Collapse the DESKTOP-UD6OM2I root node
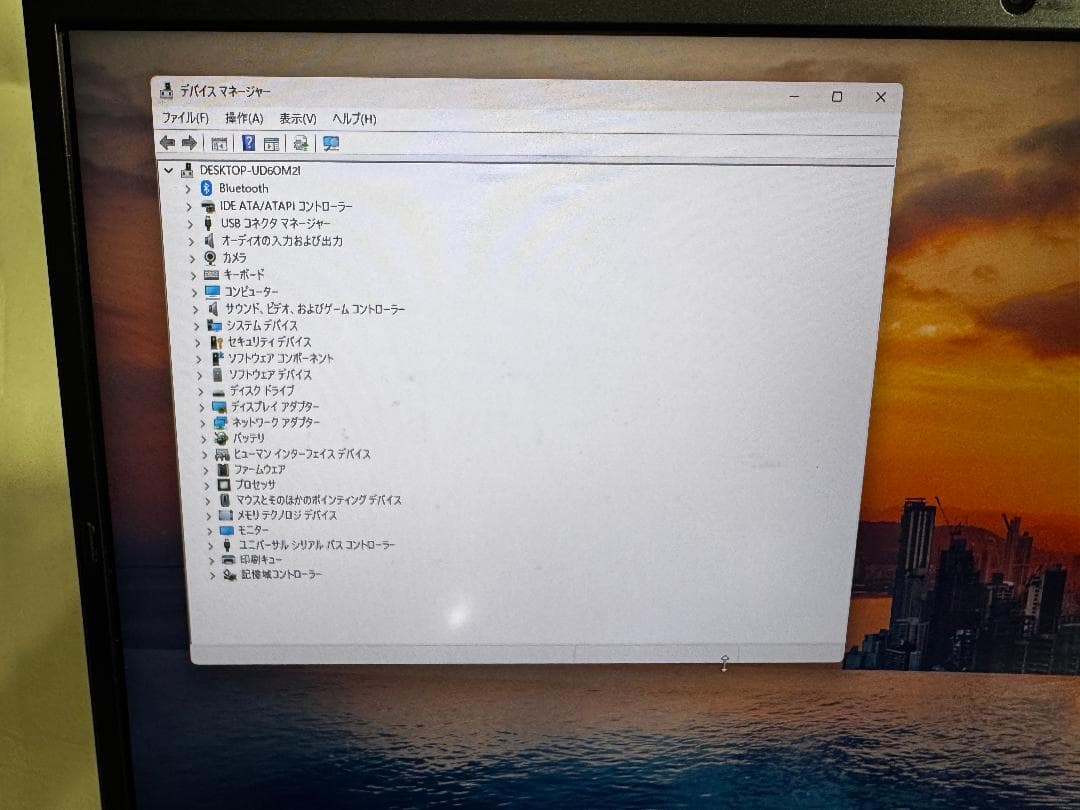This screenshot has height=810, width=1080. pos(168,170)
